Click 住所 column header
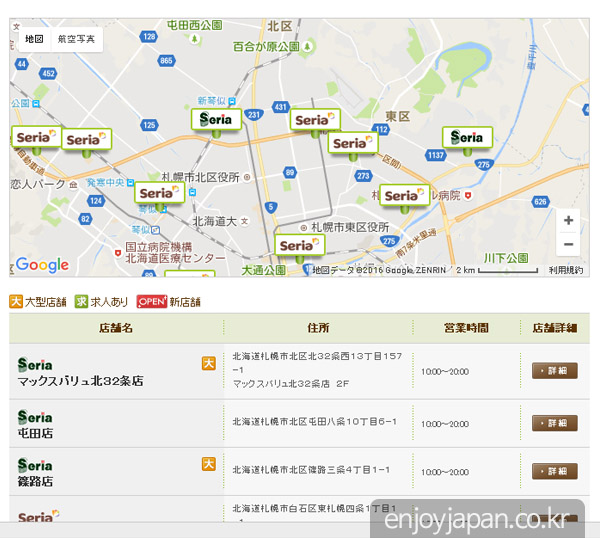 pos(318,328)
